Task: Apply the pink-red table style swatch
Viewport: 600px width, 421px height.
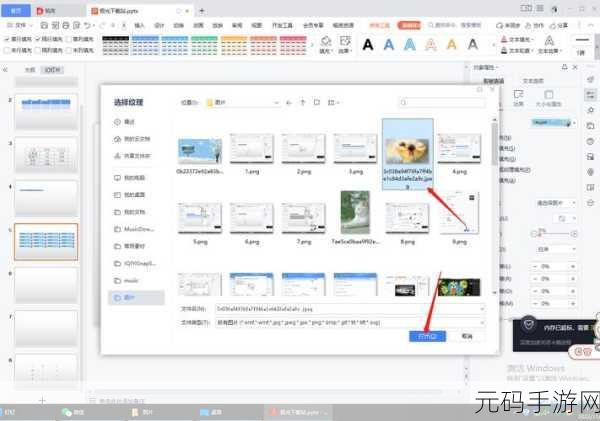Action: (293, 45)
